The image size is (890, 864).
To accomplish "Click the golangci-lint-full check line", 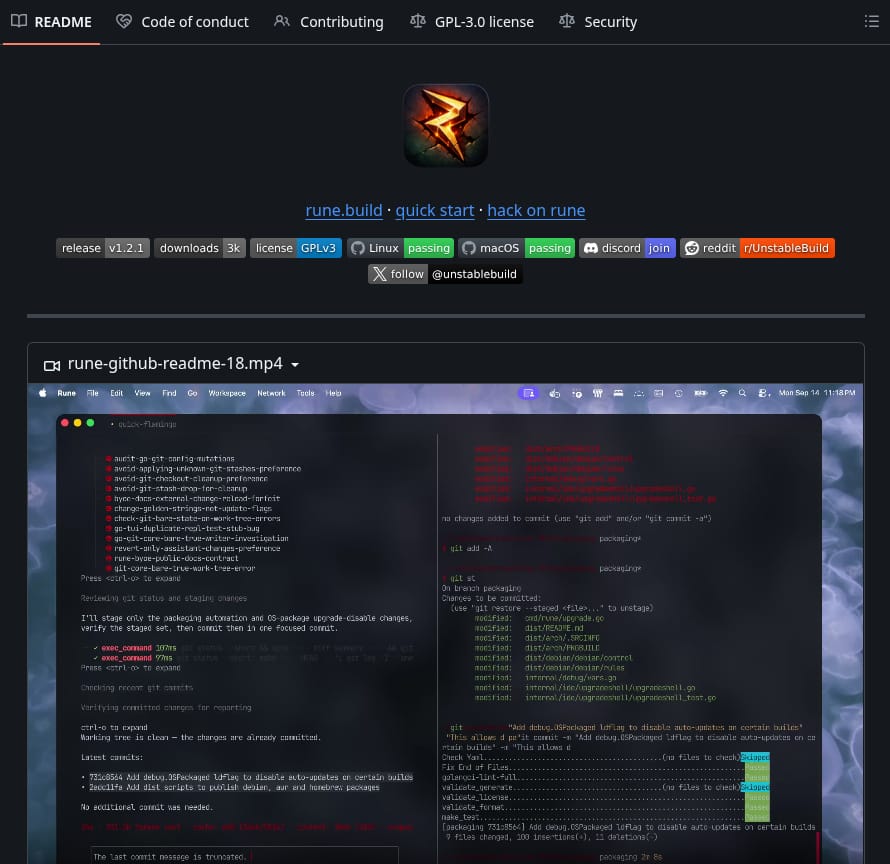I will (x=605, y=777).
